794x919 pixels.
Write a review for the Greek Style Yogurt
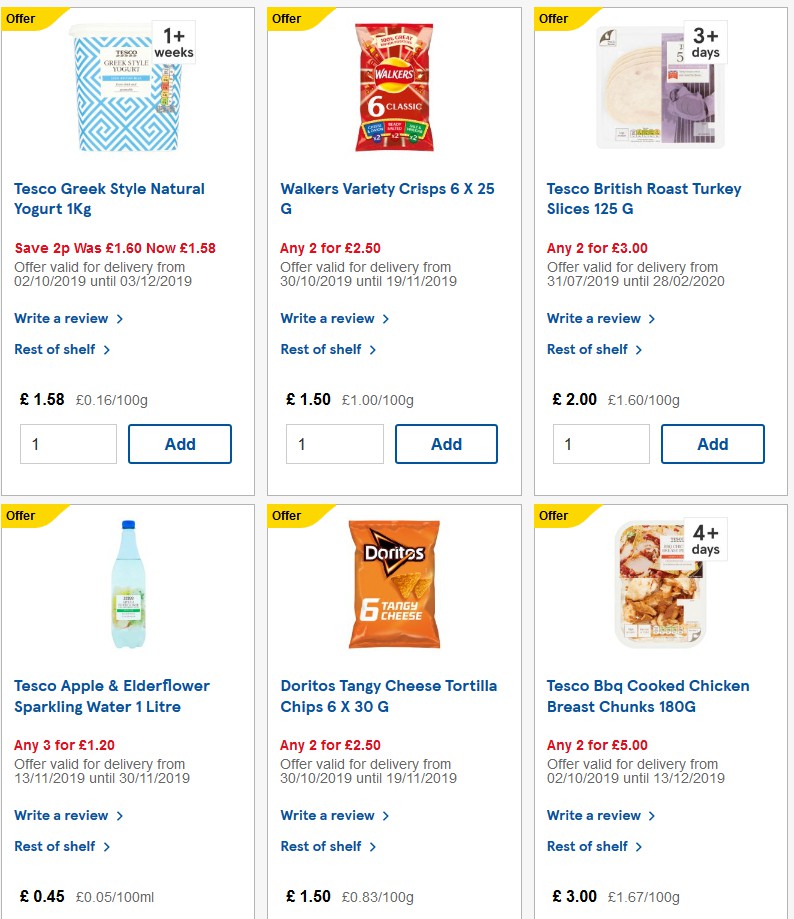click(62, 318)
